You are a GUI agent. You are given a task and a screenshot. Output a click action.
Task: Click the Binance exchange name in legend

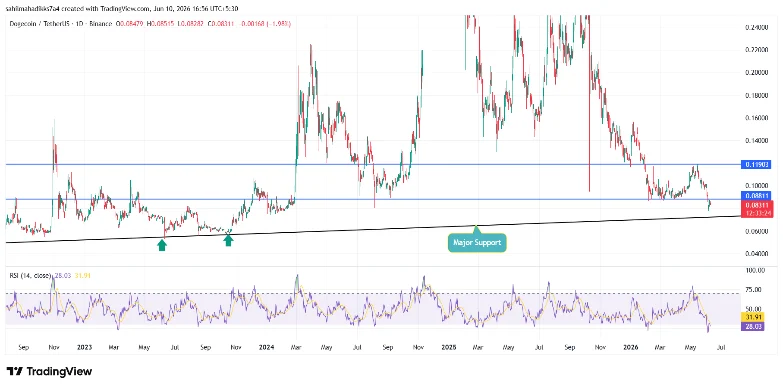tap(100, 24)
